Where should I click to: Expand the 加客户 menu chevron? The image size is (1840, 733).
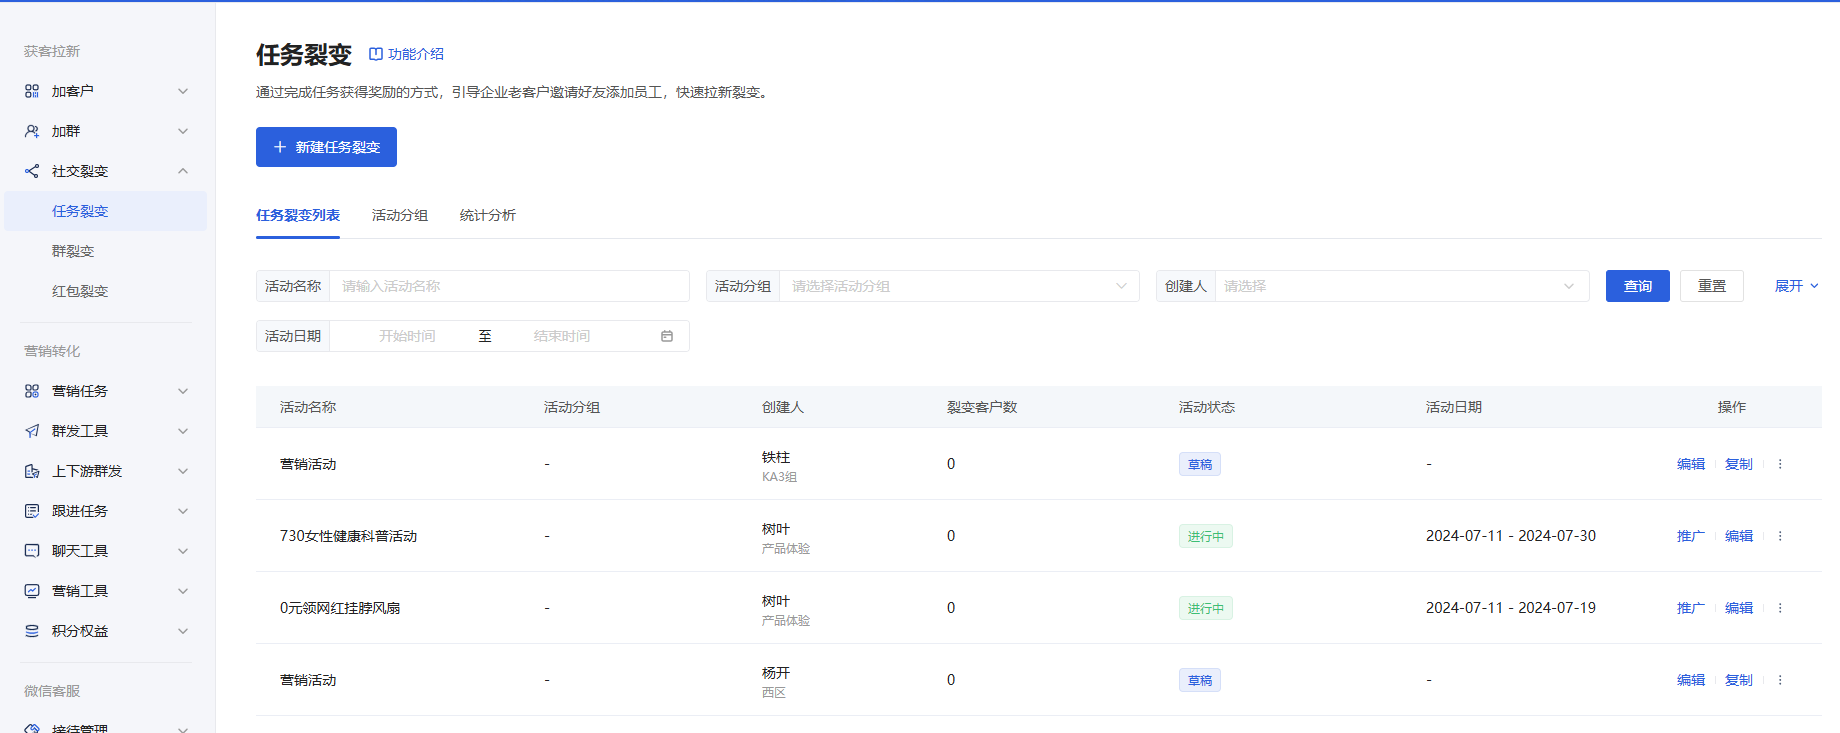[183, 91]
